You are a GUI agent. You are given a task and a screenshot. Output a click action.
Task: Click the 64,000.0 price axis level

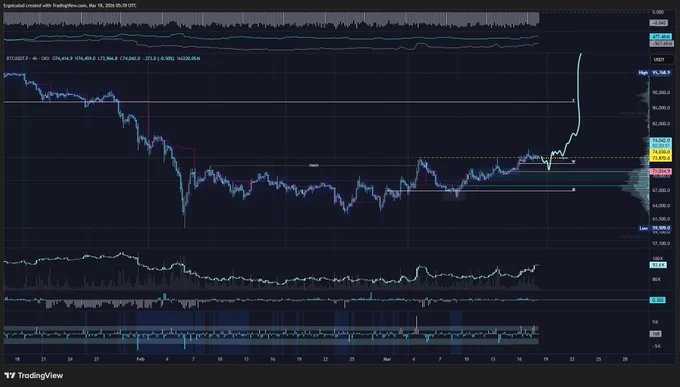[x=661, y=206]
